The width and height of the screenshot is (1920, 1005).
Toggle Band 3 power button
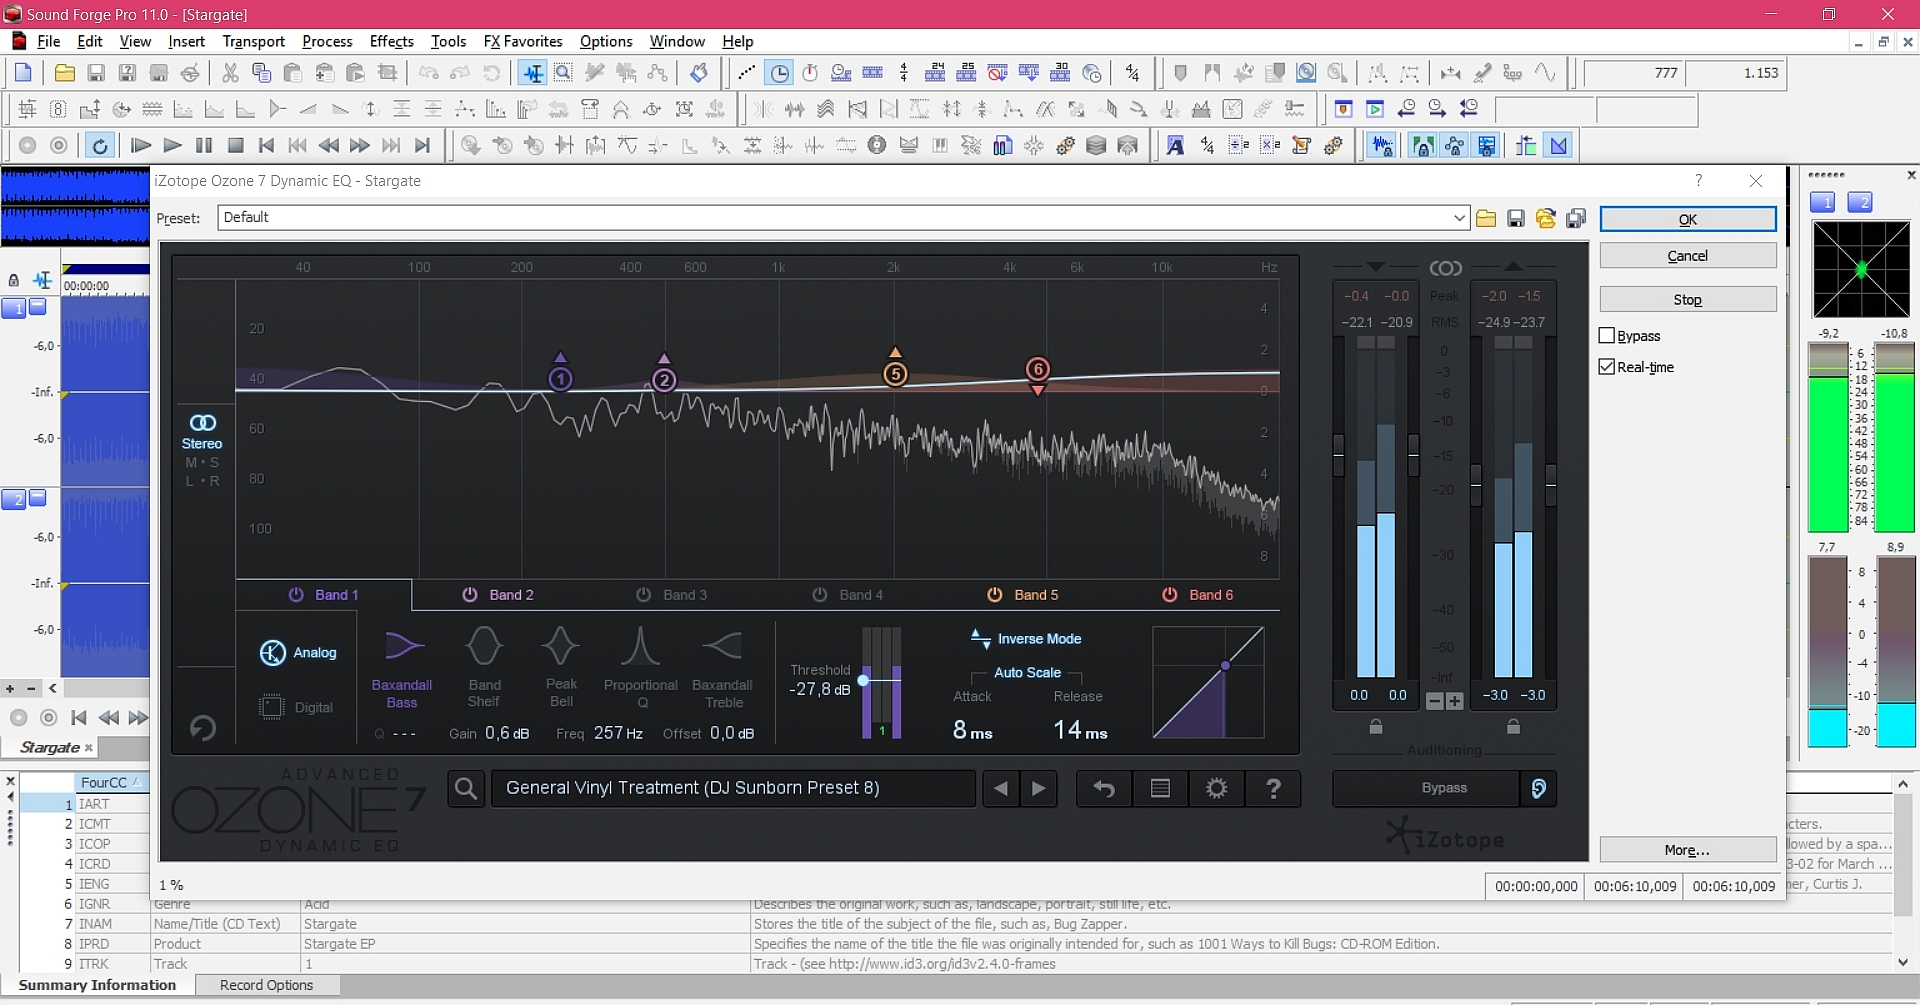644,595
